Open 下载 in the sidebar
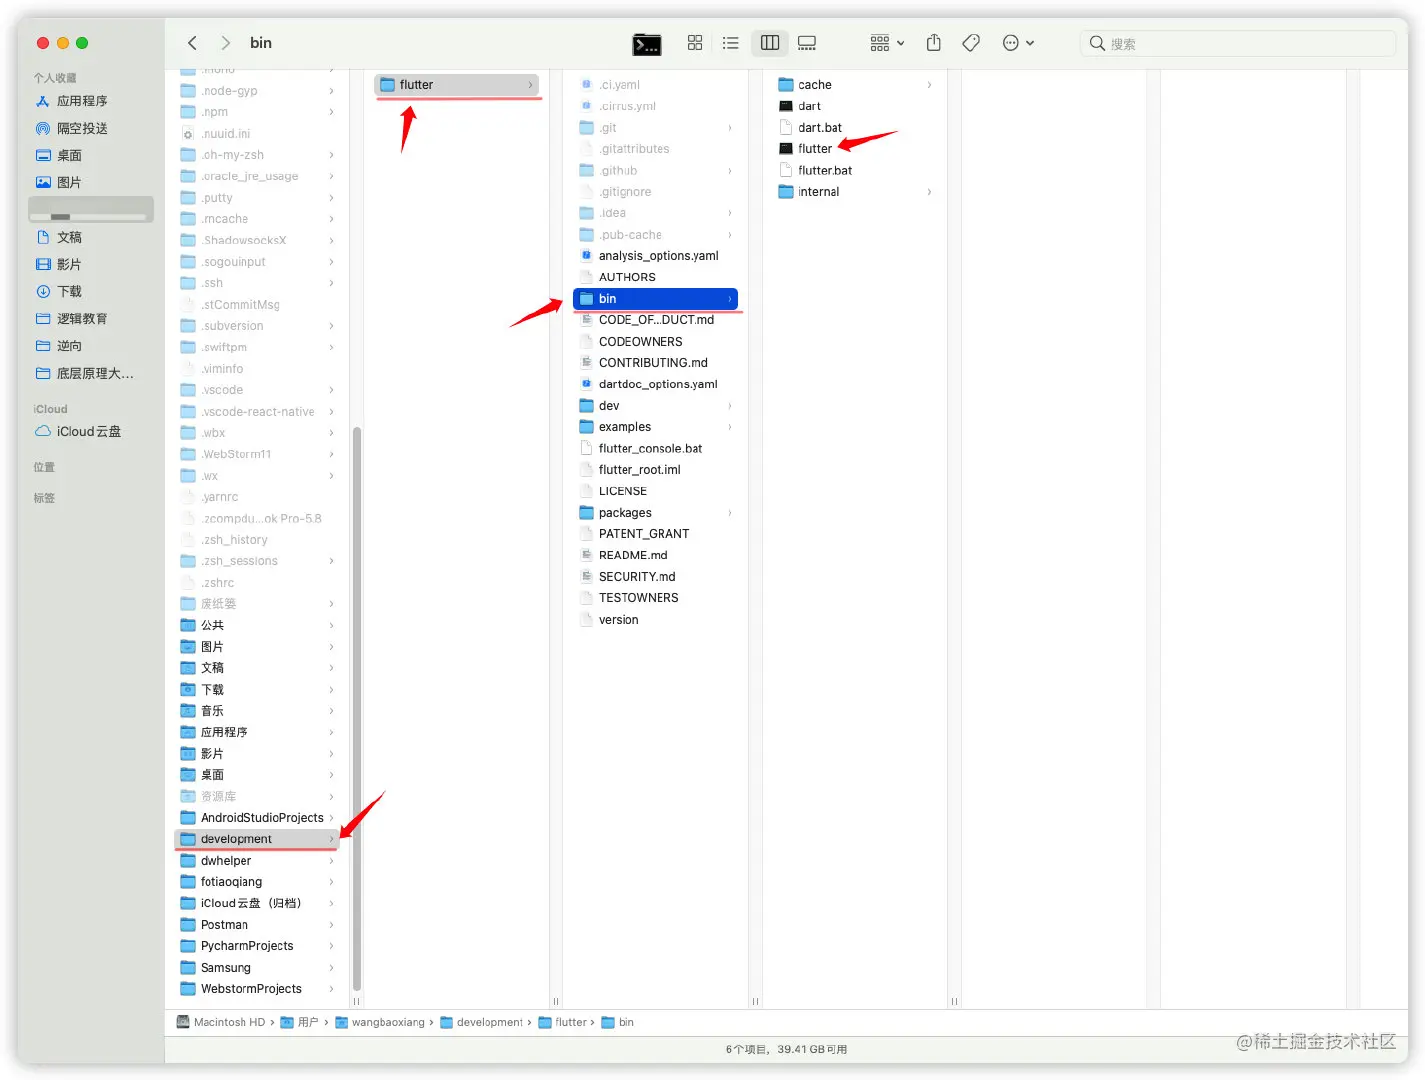Viewport: 1425px width, 1080px height. [x=70, y=292]
